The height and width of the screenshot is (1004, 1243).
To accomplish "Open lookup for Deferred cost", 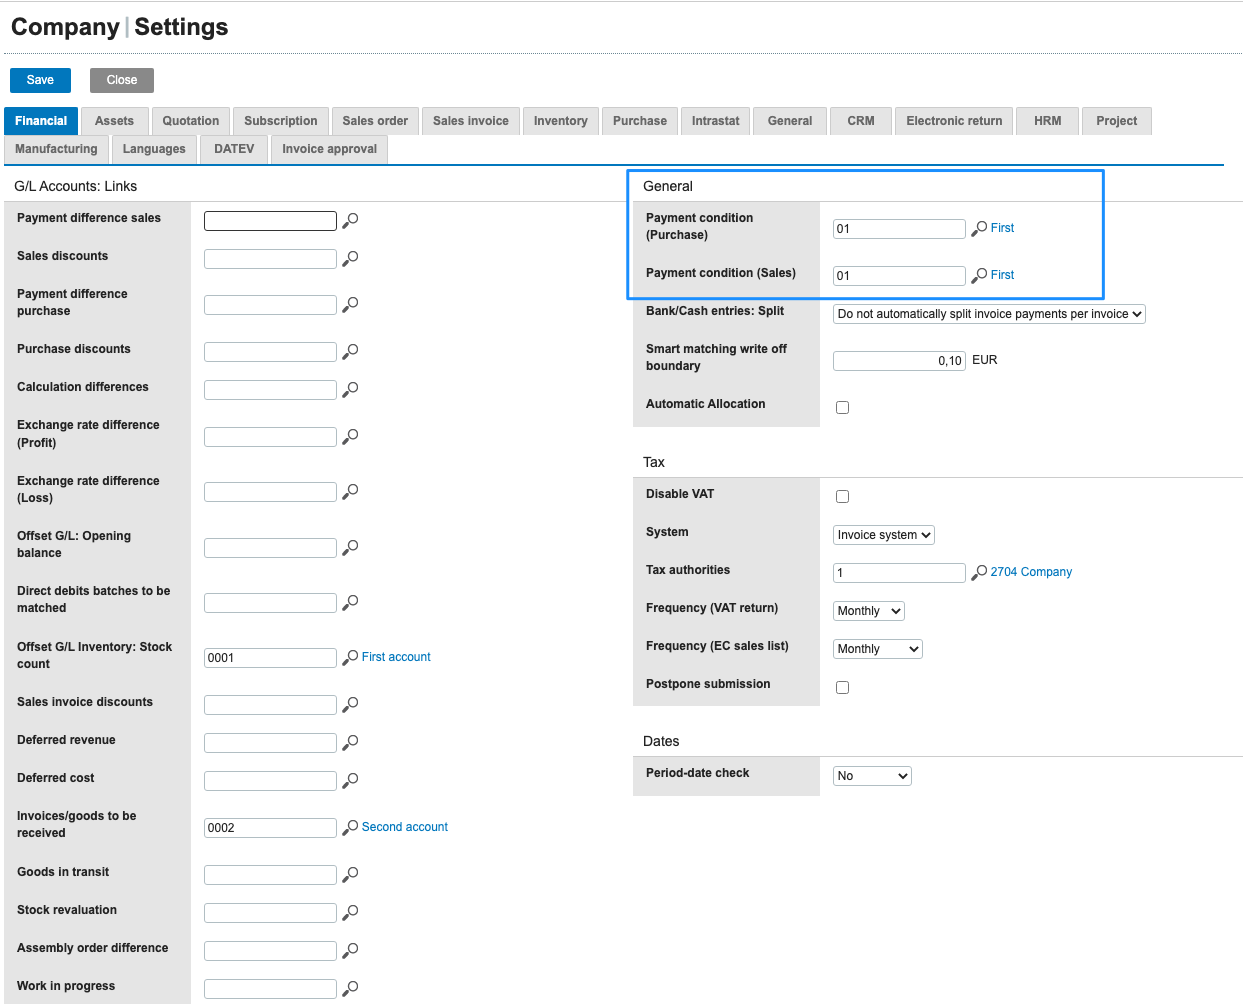I will pyautogui.click(x=350, y=780).
